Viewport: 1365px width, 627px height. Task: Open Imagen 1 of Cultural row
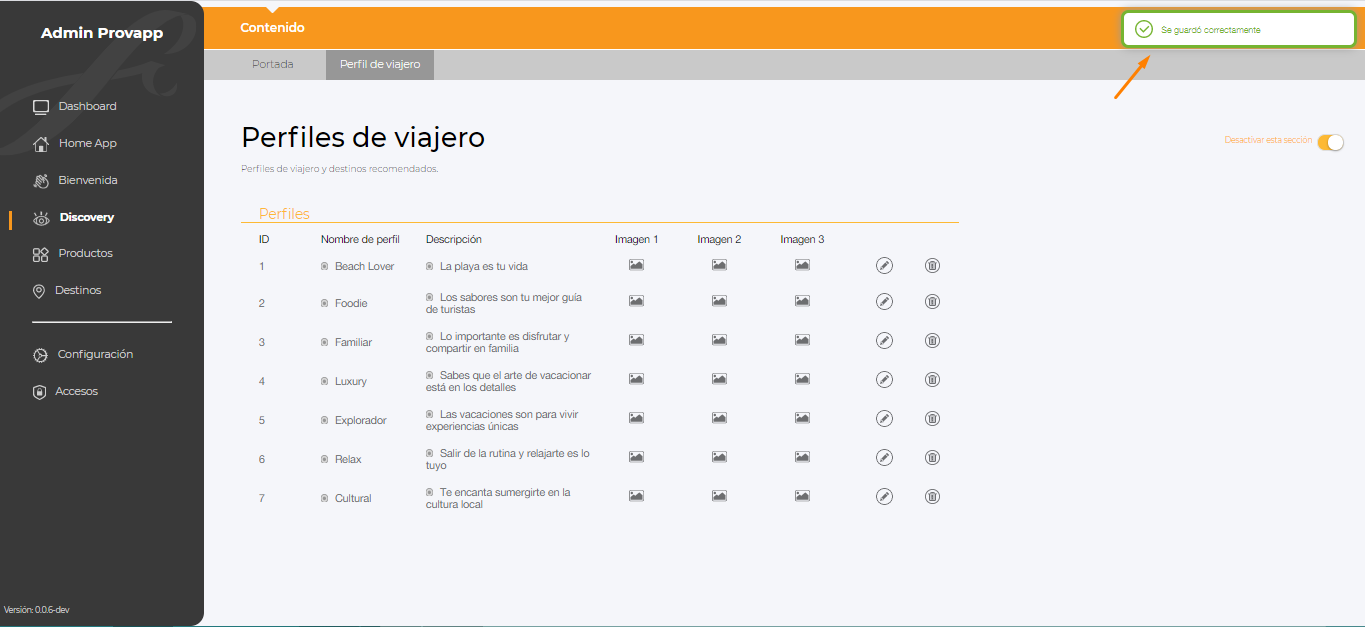click(x=636, y=495)
